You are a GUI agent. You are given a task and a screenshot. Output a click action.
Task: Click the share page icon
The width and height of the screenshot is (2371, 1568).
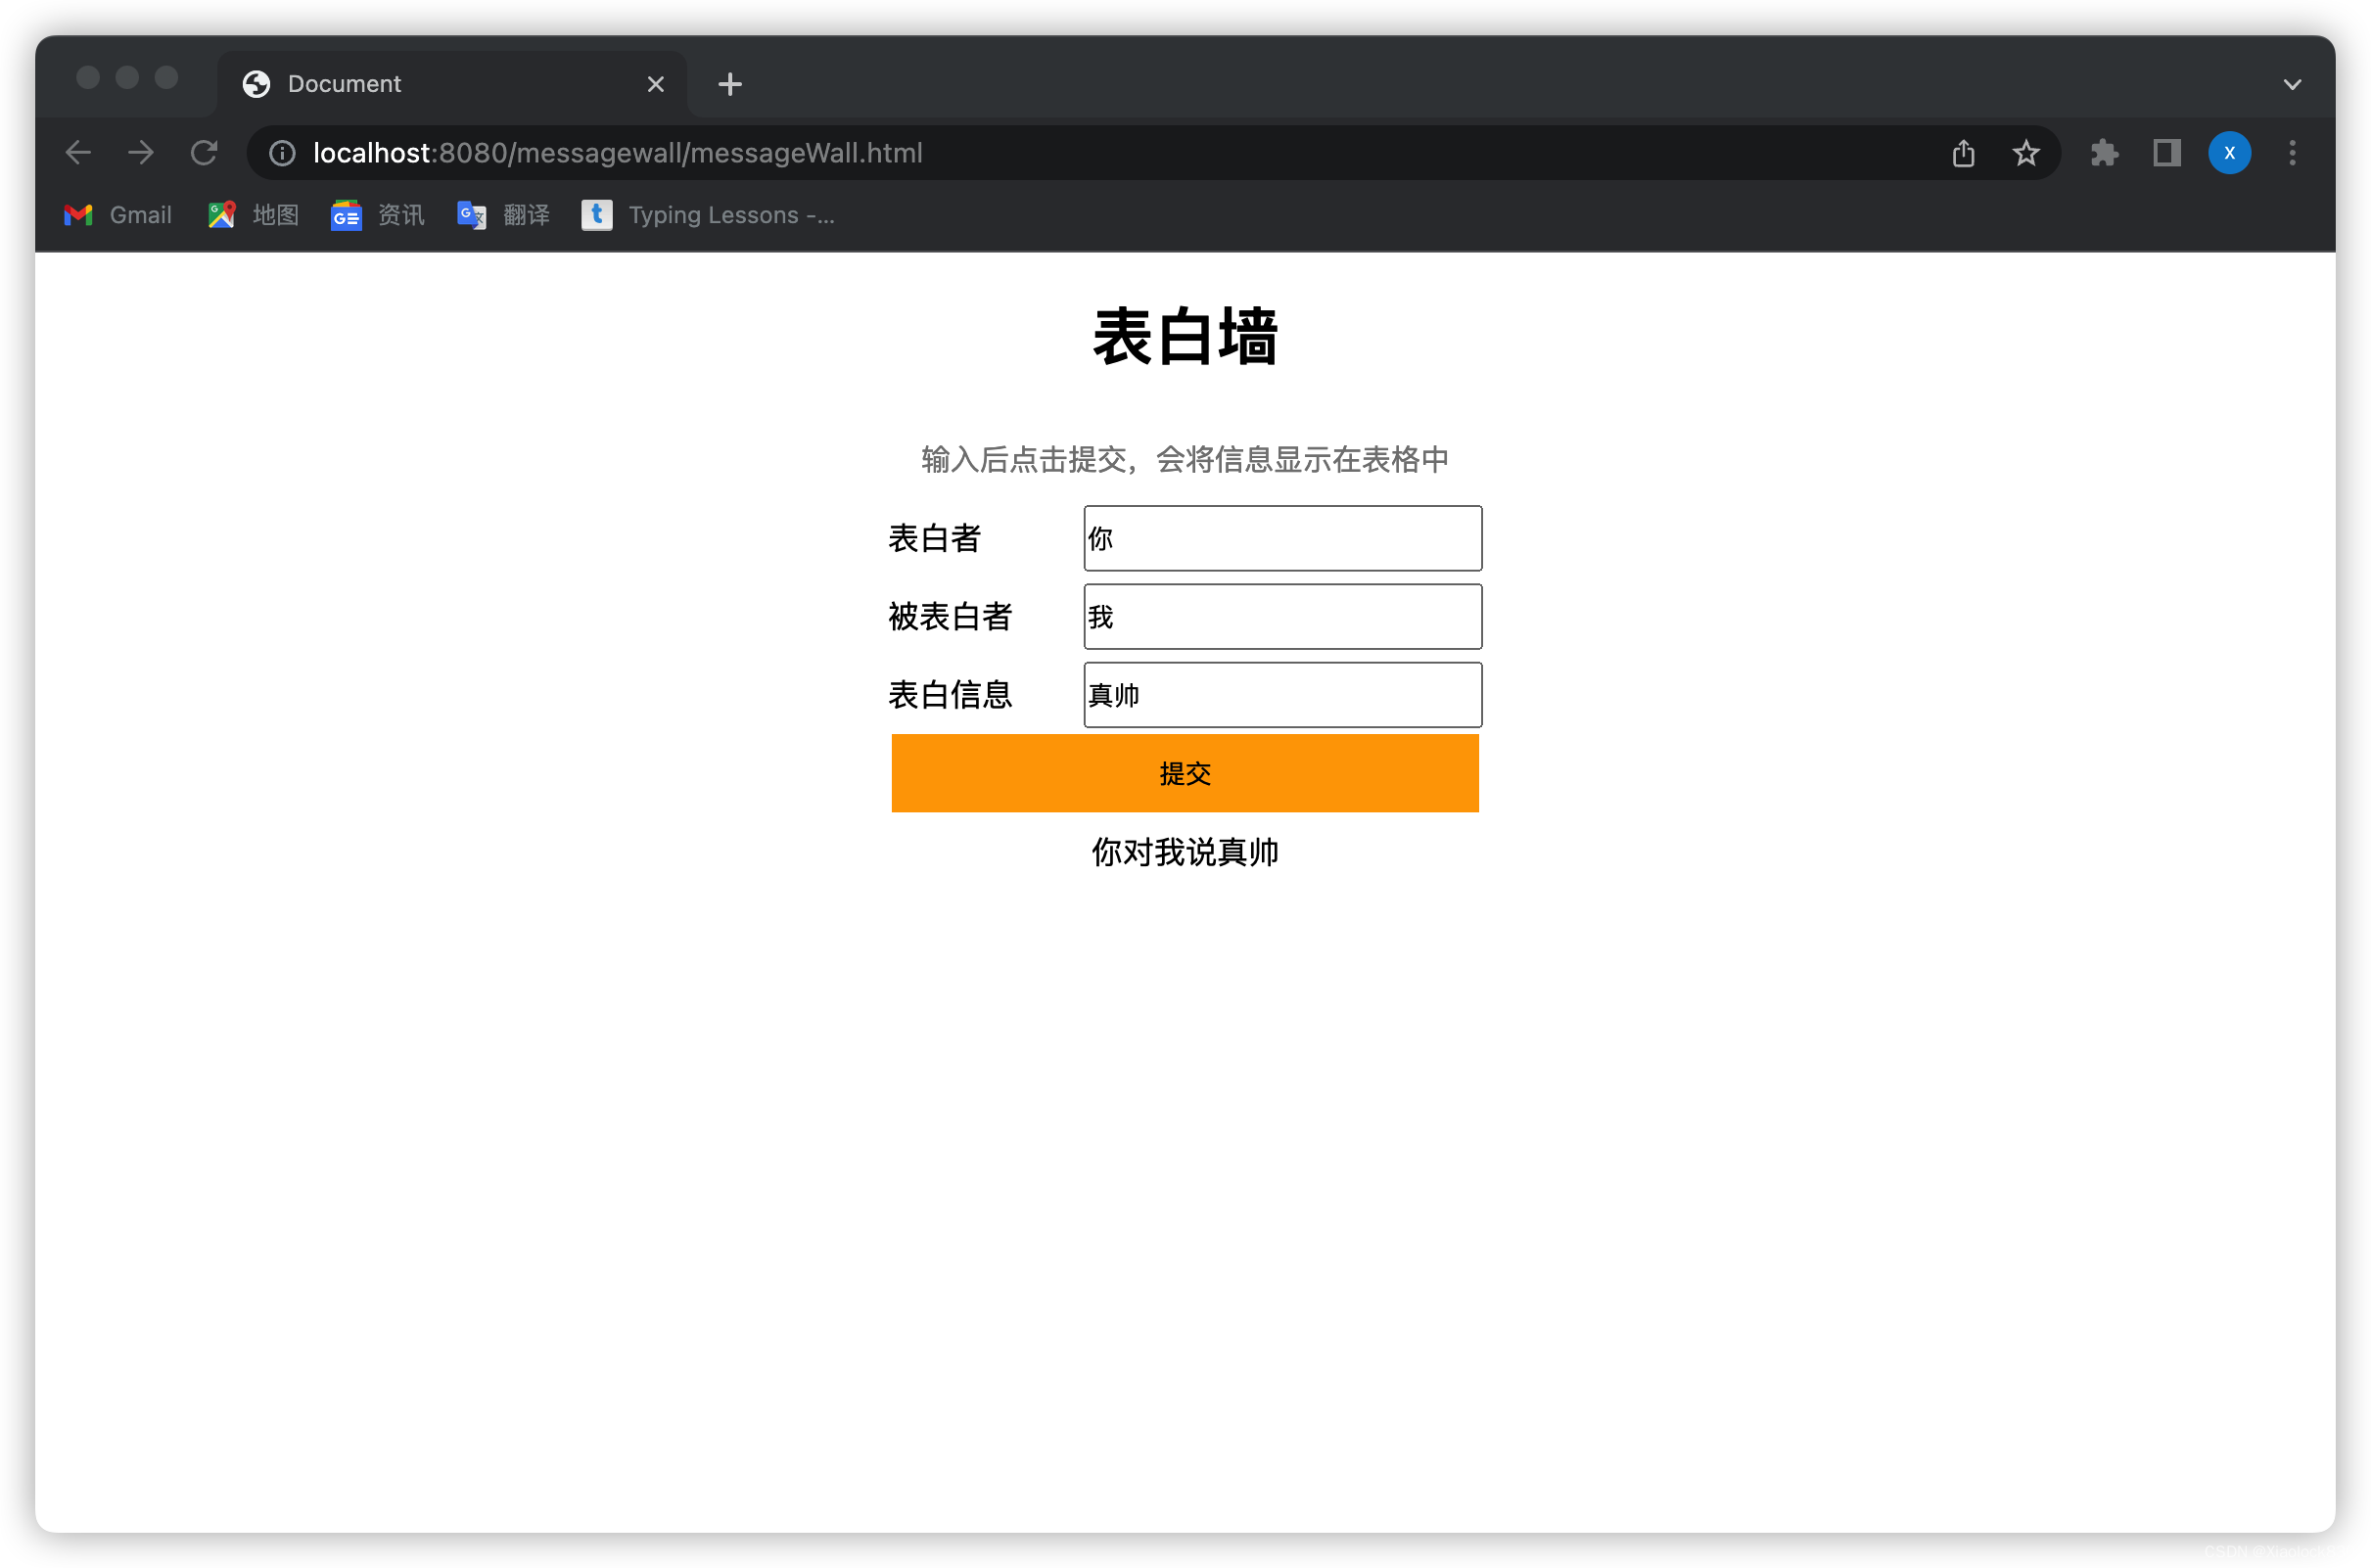click(x=1963, y=153)
